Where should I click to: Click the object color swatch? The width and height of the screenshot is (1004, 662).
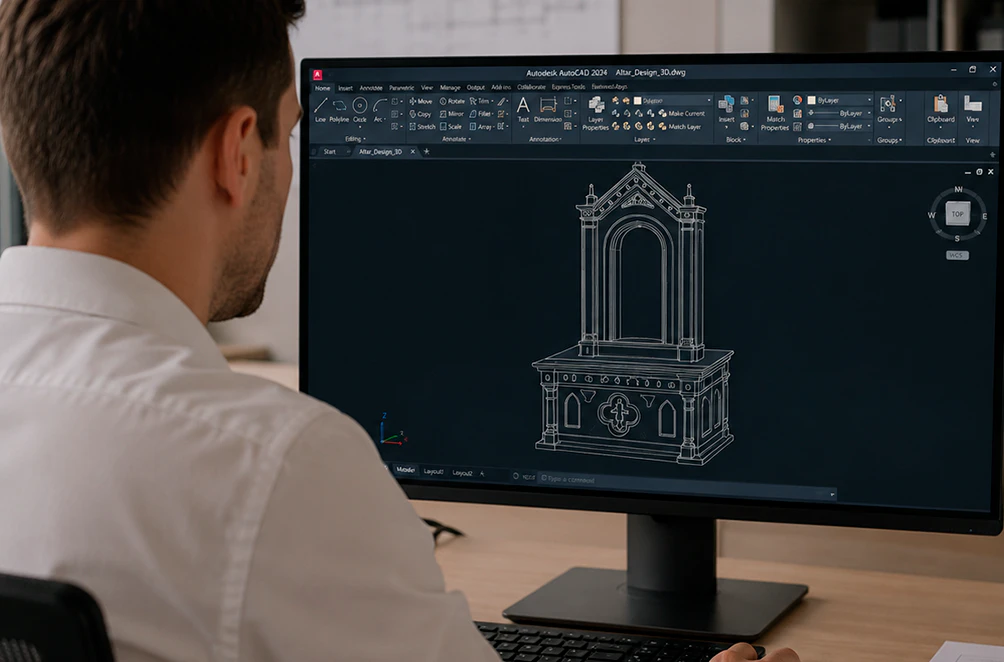coord(811,100)
